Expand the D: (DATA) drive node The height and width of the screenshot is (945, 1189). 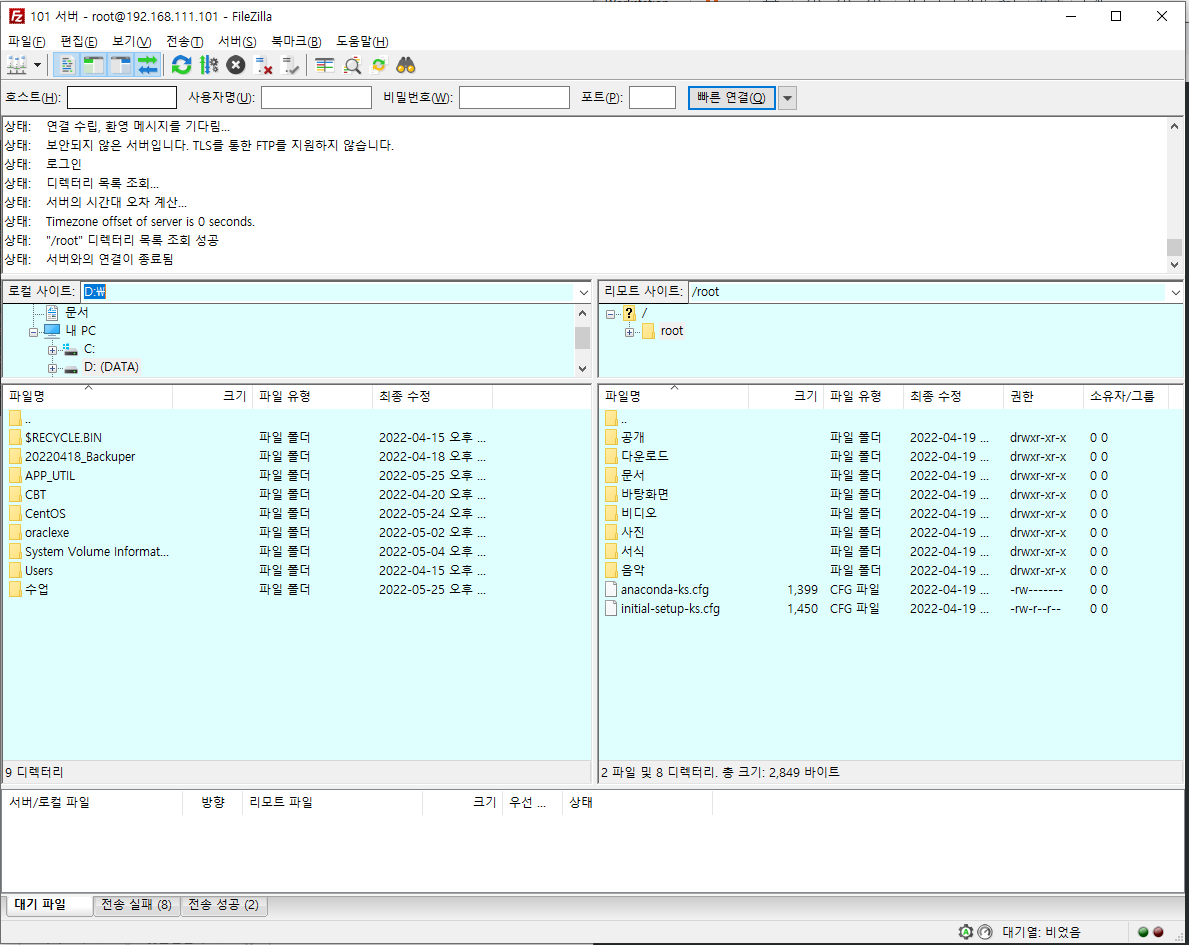click(52, 368)
